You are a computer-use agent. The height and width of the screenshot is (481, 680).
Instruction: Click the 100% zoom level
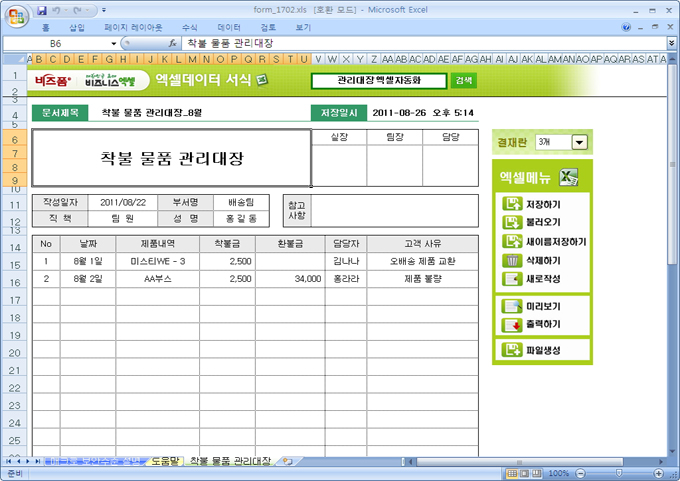559,473
